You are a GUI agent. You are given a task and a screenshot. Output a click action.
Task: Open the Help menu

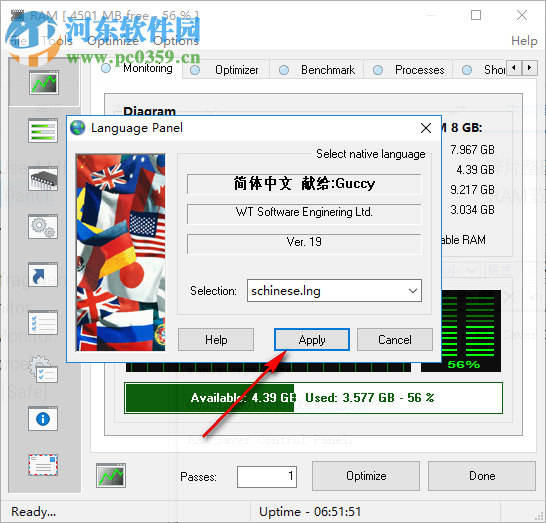tap(524, 41)
